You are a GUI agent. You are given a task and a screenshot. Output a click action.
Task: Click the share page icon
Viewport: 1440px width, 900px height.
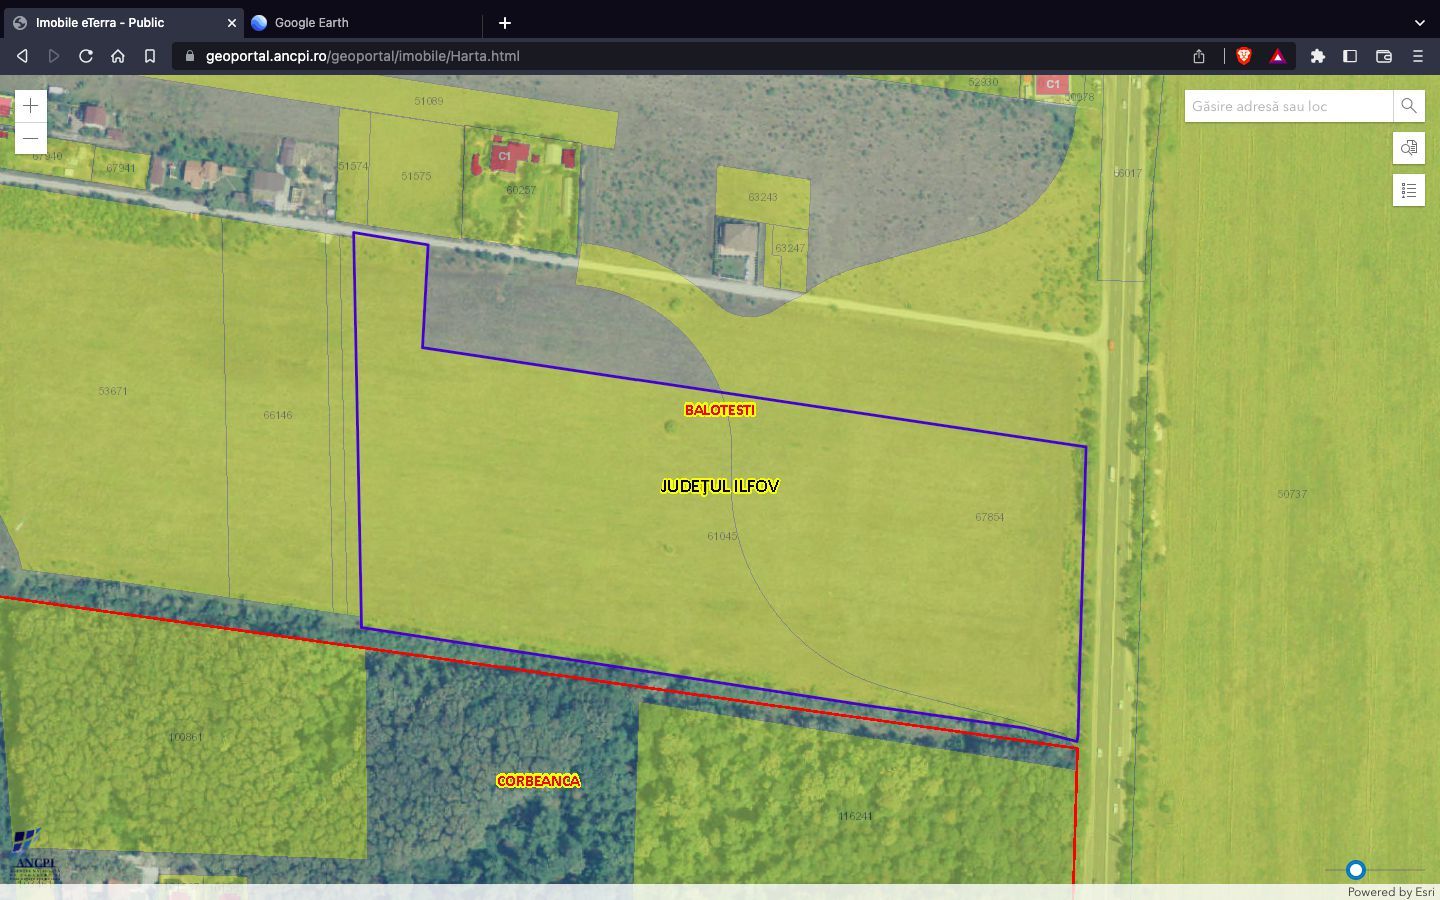pos(1199,56)
